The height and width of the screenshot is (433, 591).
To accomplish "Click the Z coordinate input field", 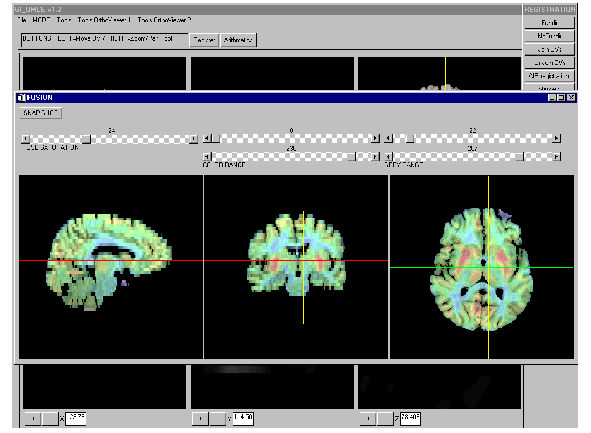I will tap(410, 418).
